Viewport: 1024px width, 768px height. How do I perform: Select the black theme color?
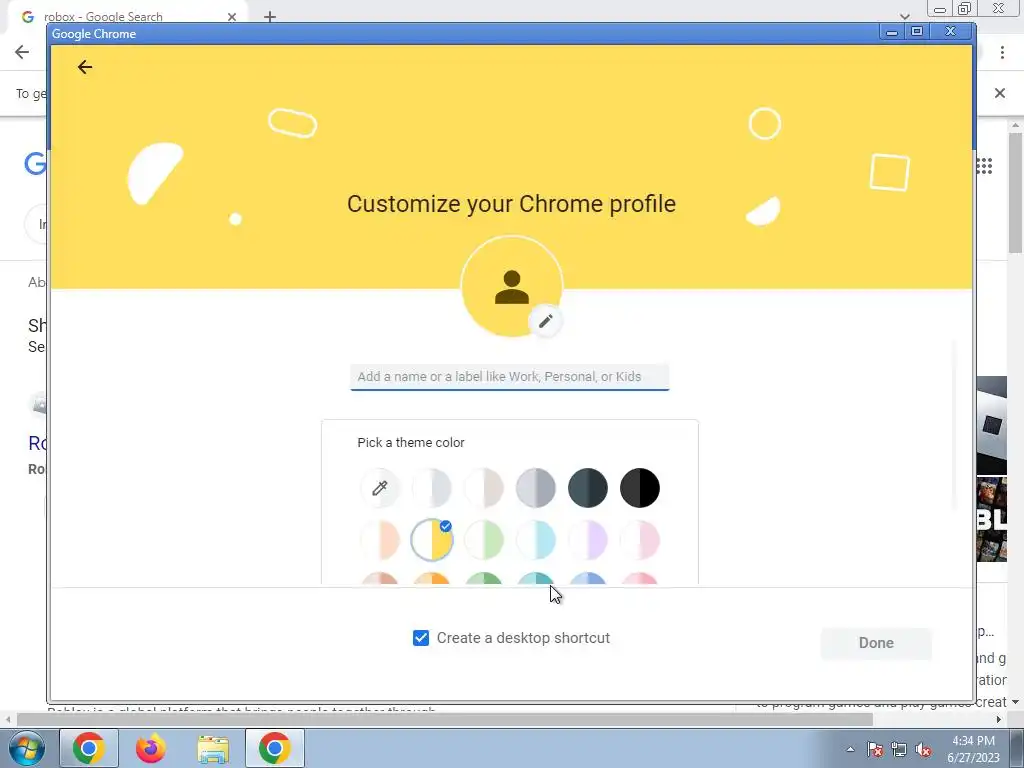[640, 488]
